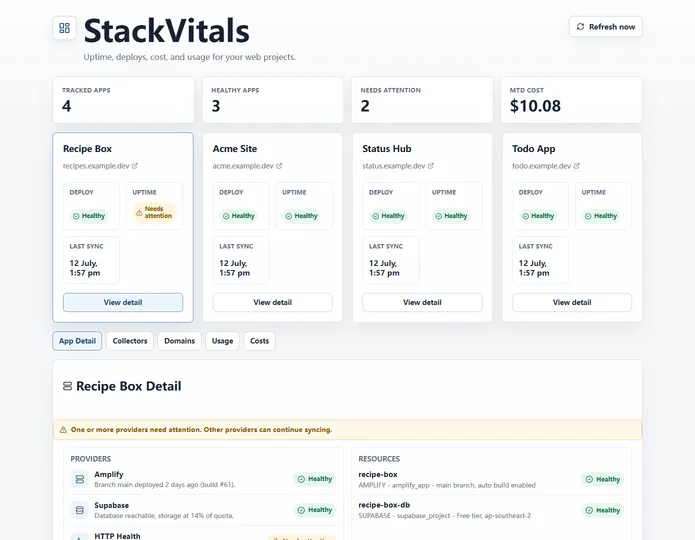Select the Tracked Apps summary card
The height and width of the screenshot is (540, 695).
tap(123, 100)
